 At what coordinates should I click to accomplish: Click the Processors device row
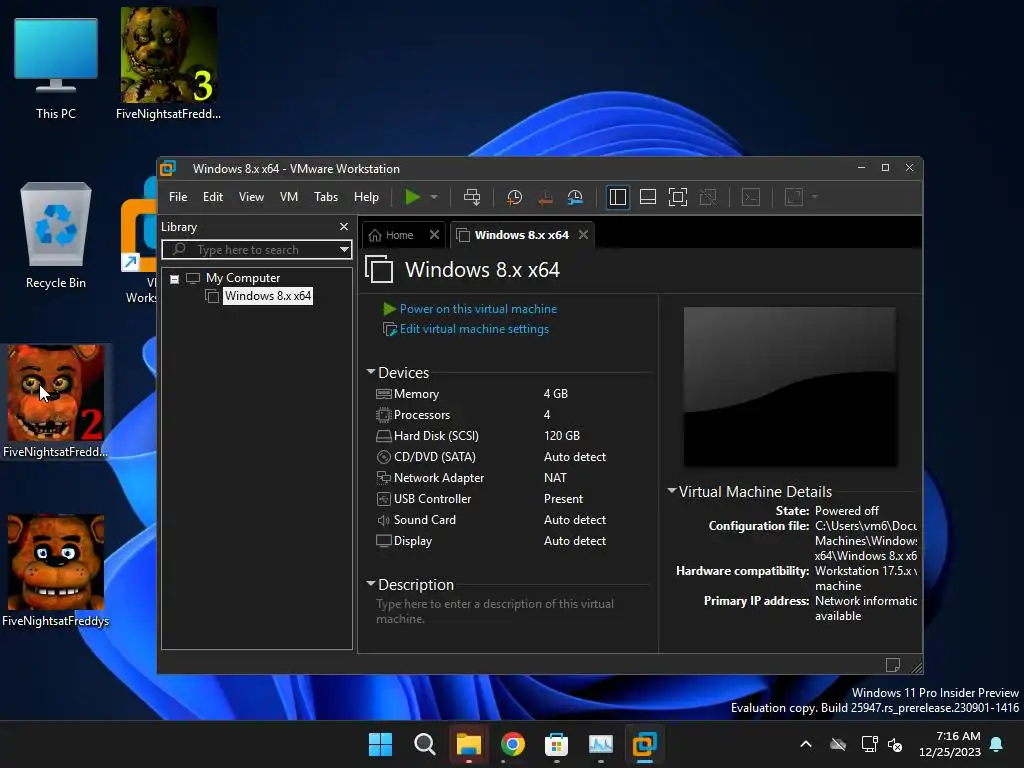pos(493,415)
